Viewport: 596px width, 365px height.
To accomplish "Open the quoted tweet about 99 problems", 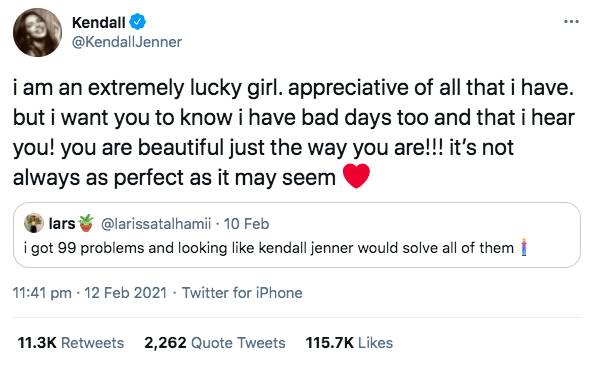I will coord(296,235).
